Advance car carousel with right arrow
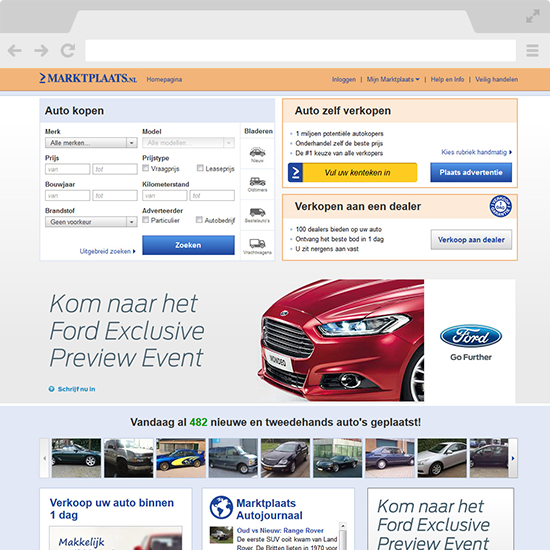Viewport: 550px width, 550px height. pyautogui.click(x=513, y=458)
